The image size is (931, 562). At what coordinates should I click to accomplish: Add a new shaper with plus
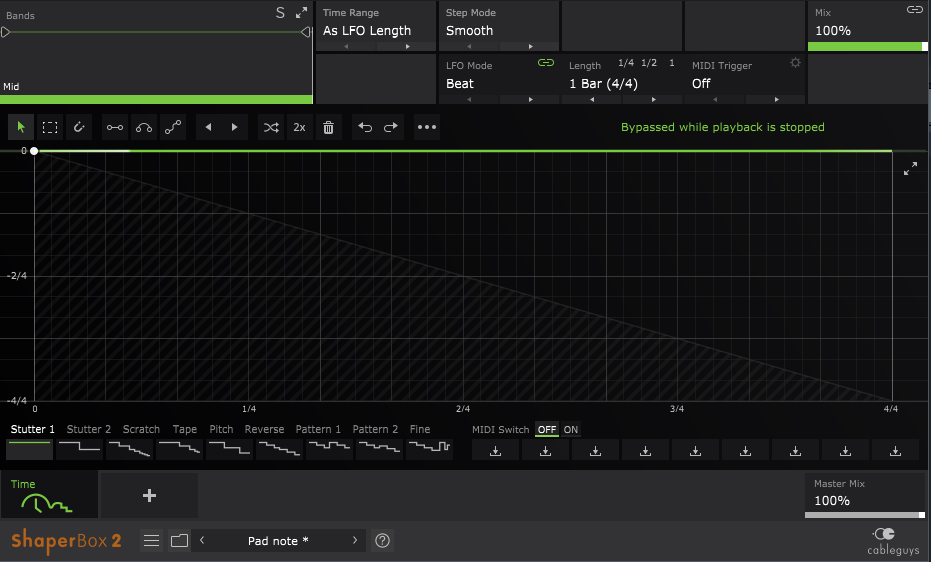149,496
